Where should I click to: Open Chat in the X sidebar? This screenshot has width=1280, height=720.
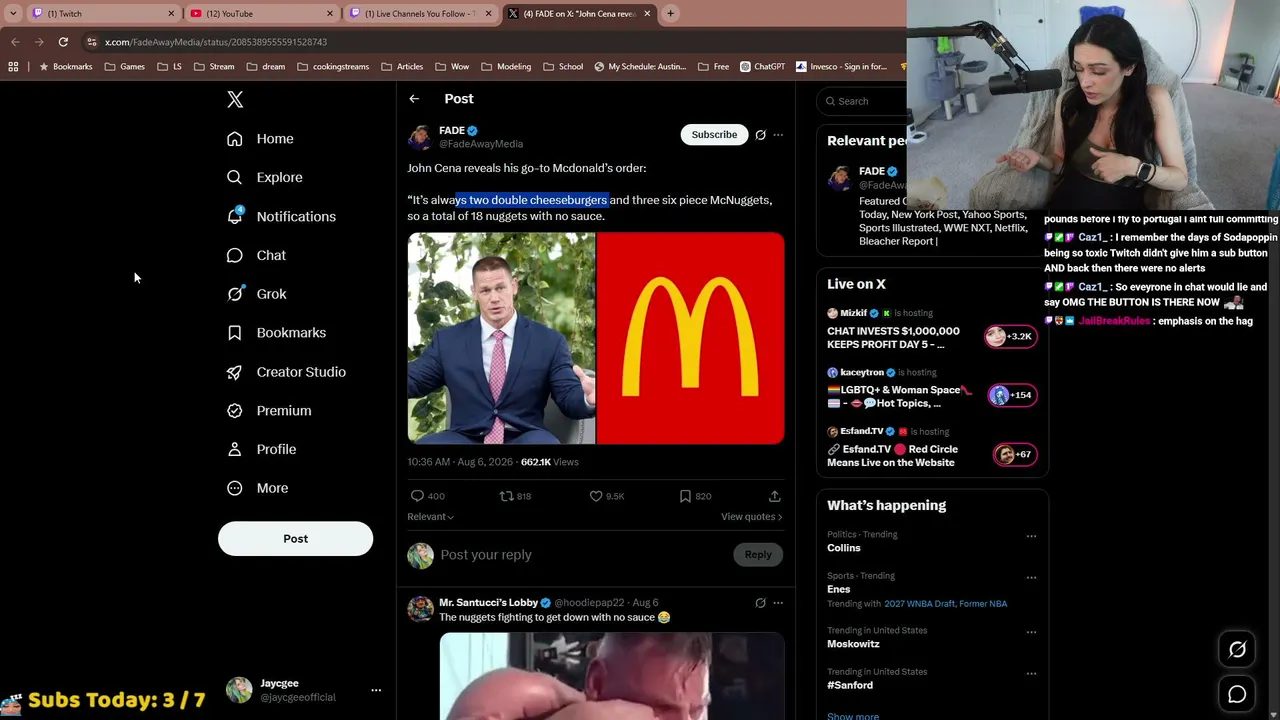pos(256,255)
